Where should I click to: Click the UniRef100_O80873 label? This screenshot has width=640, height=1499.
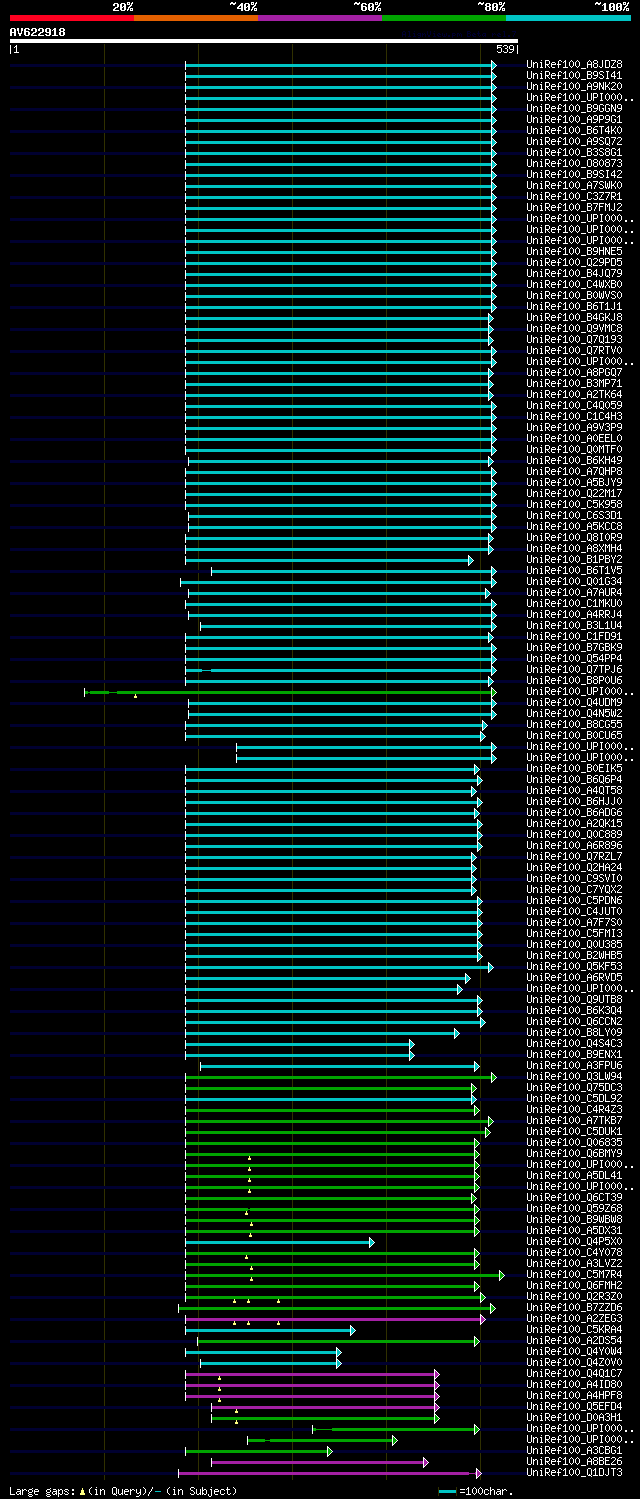576,163
